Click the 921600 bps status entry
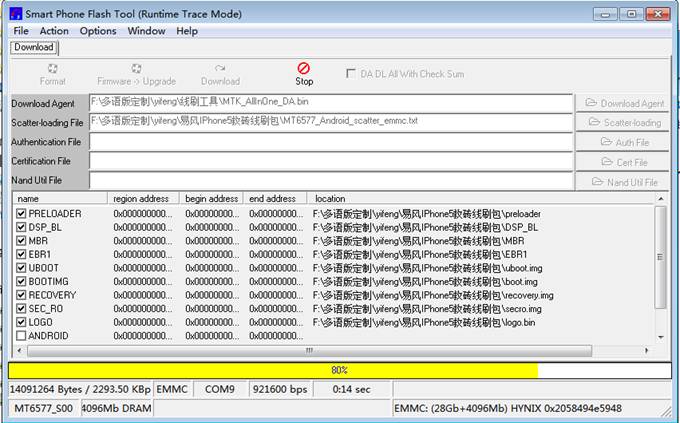Viewport: 680px width, 423px height. [280, 390]
